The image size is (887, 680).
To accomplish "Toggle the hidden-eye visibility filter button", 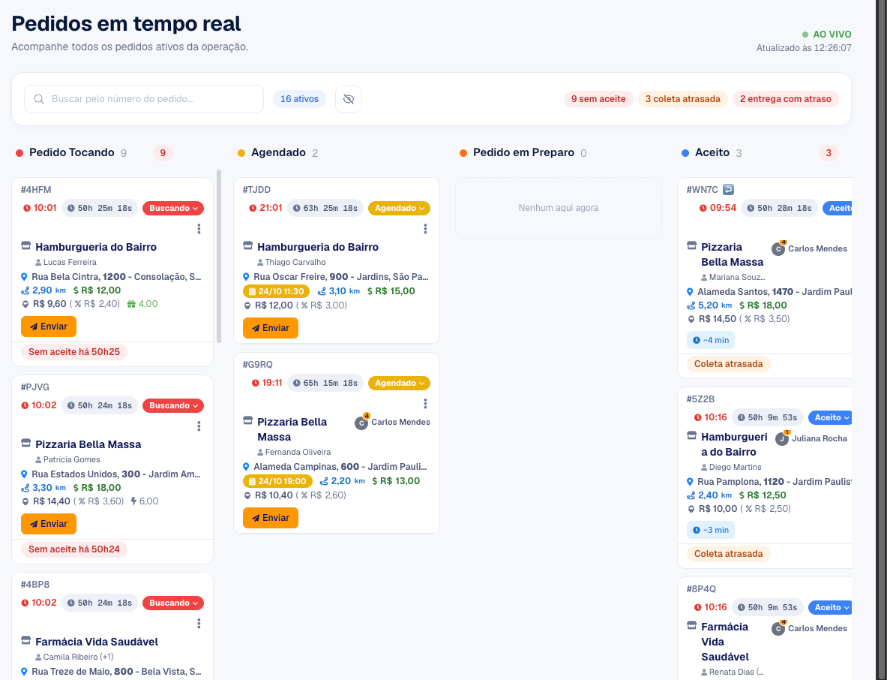I will coord(348,99).
